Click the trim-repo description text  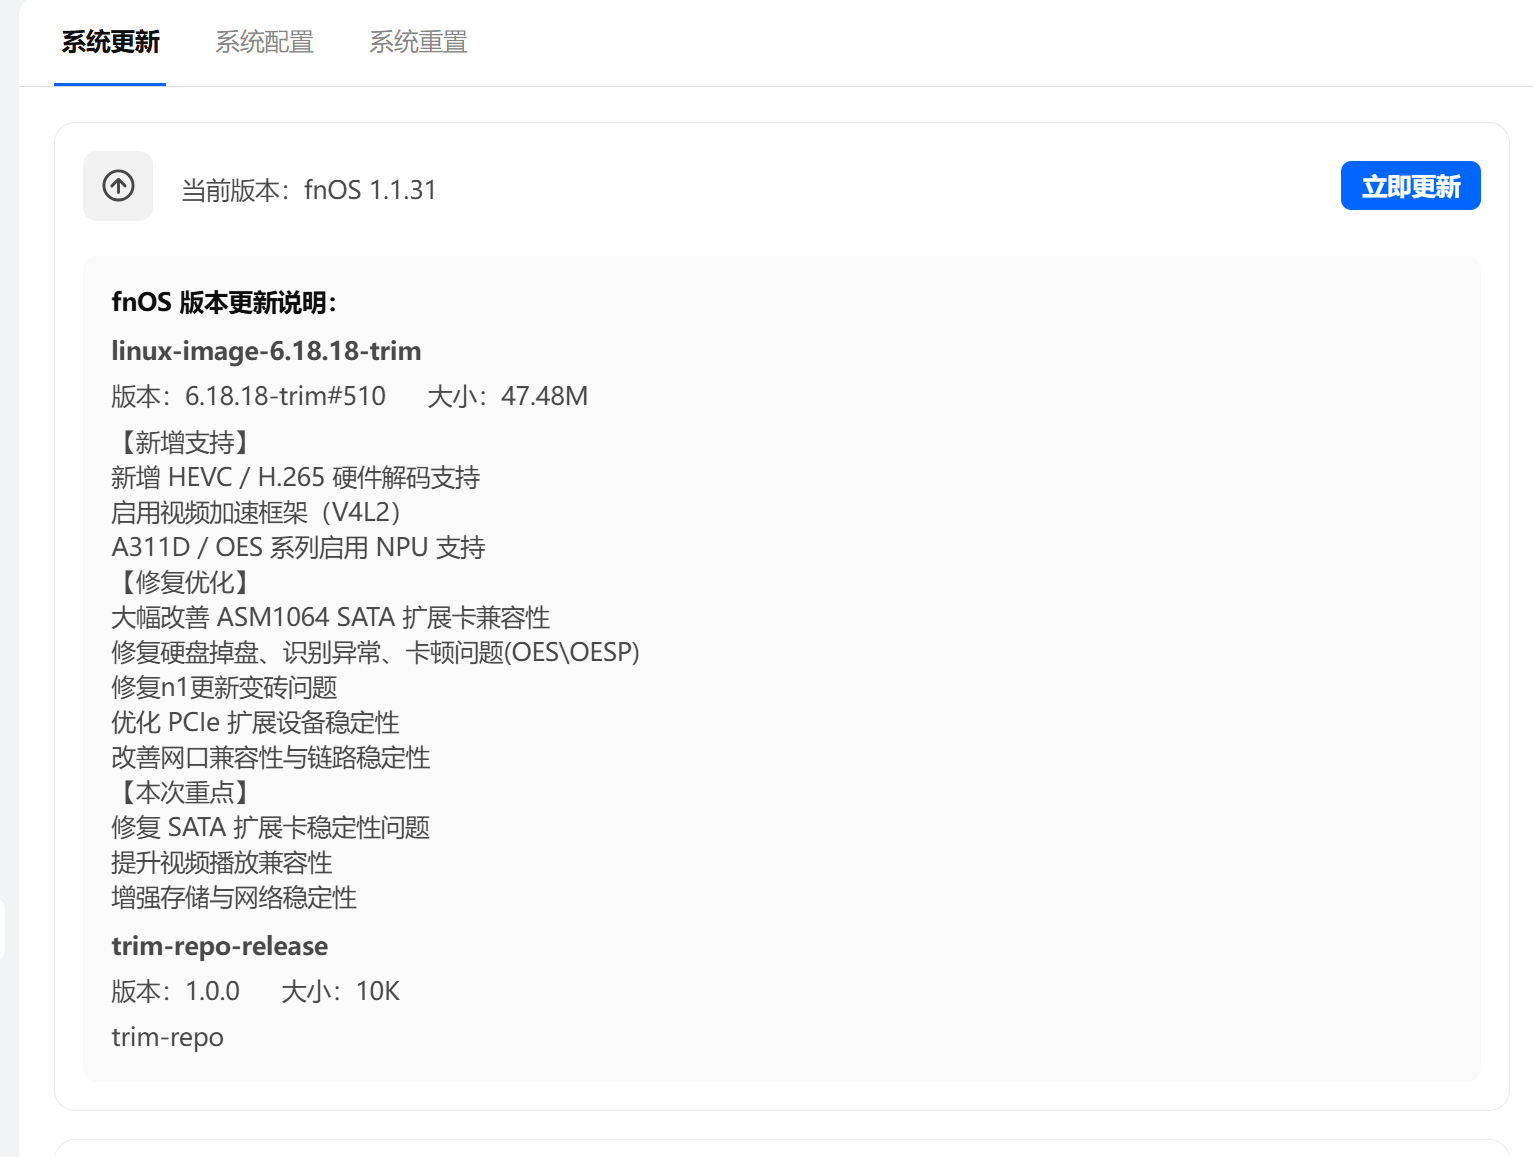coord(167,1037)
